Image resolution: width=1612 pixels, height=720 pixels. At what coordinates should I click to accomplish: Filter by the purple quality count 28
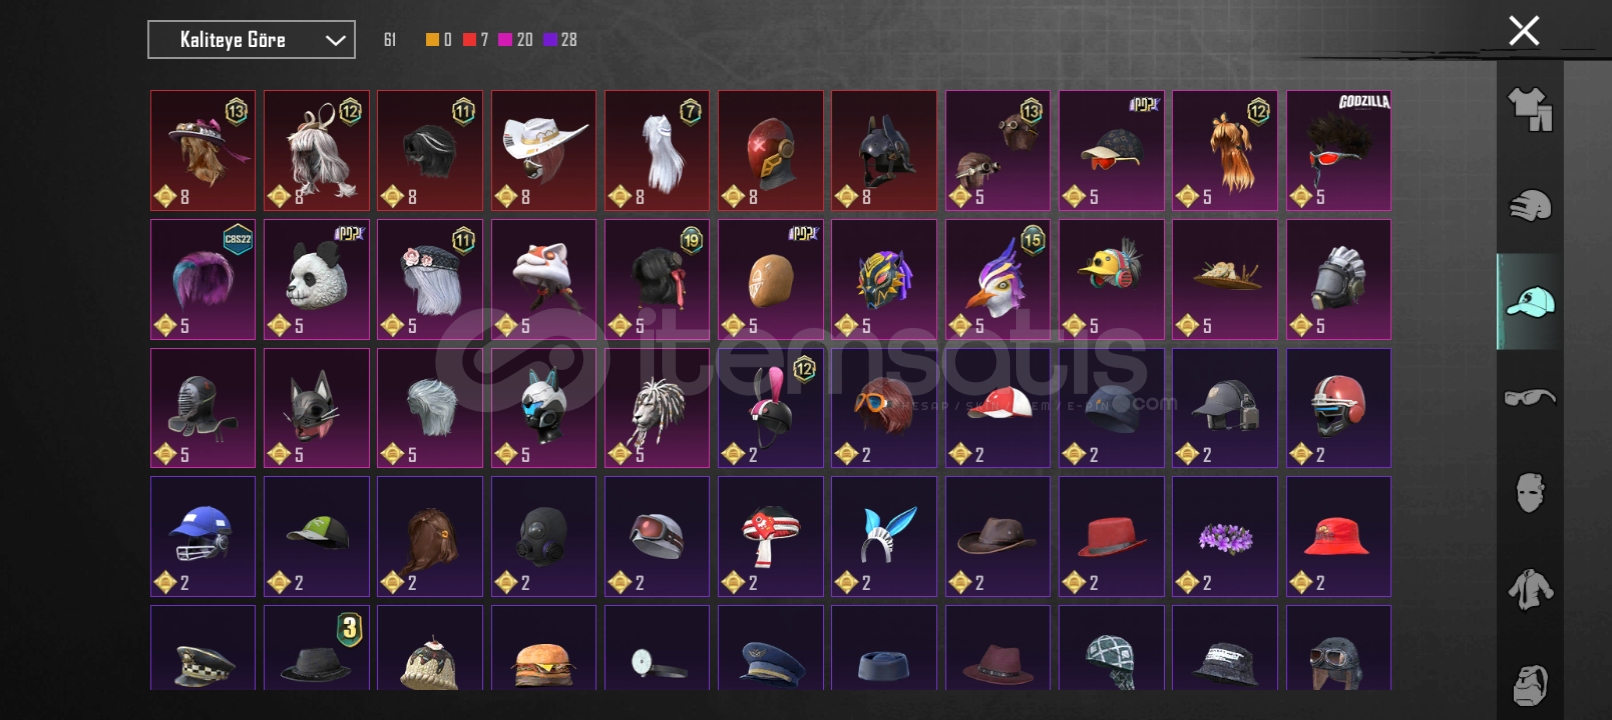pyautogui.click(x=560, y=40)
